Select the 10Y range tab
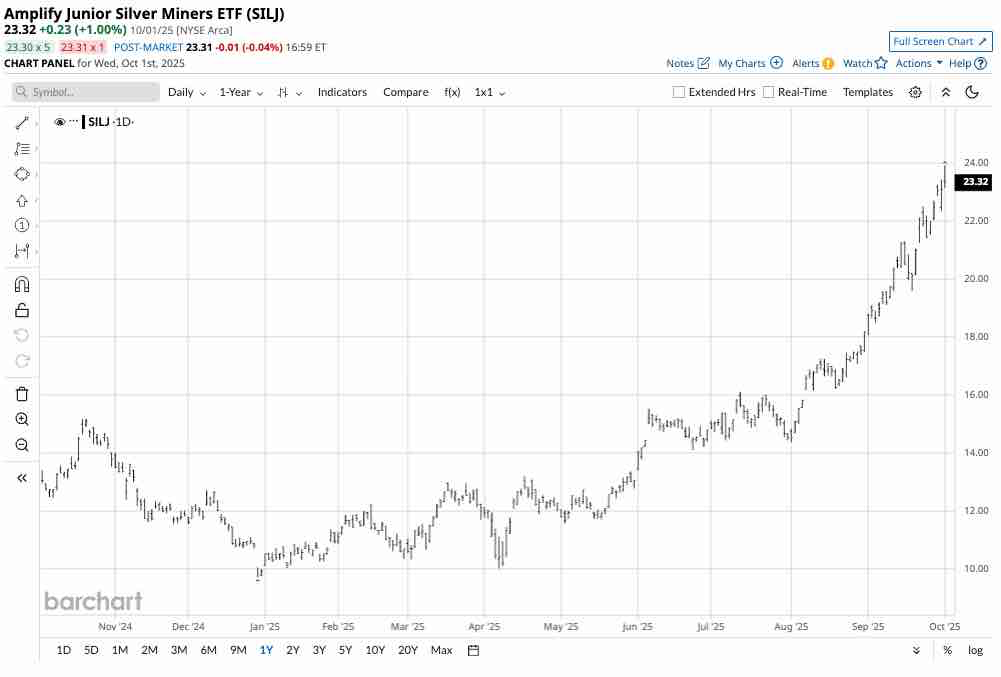Image resolution: width=1001 pixels, height=677 pixels. coord(375,650)
